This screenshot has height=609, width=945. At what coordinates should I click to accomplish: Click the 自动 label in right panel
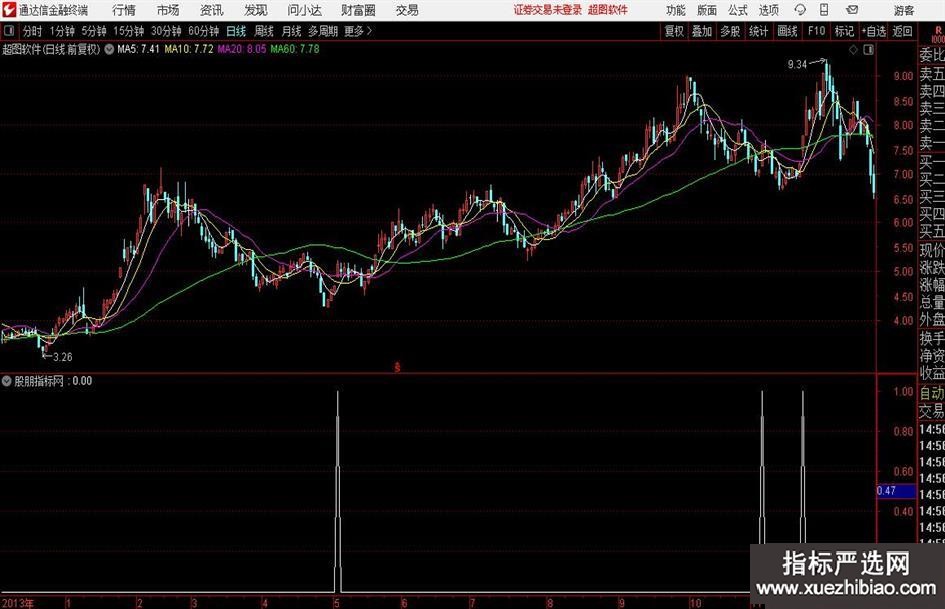tap(932, 393)
